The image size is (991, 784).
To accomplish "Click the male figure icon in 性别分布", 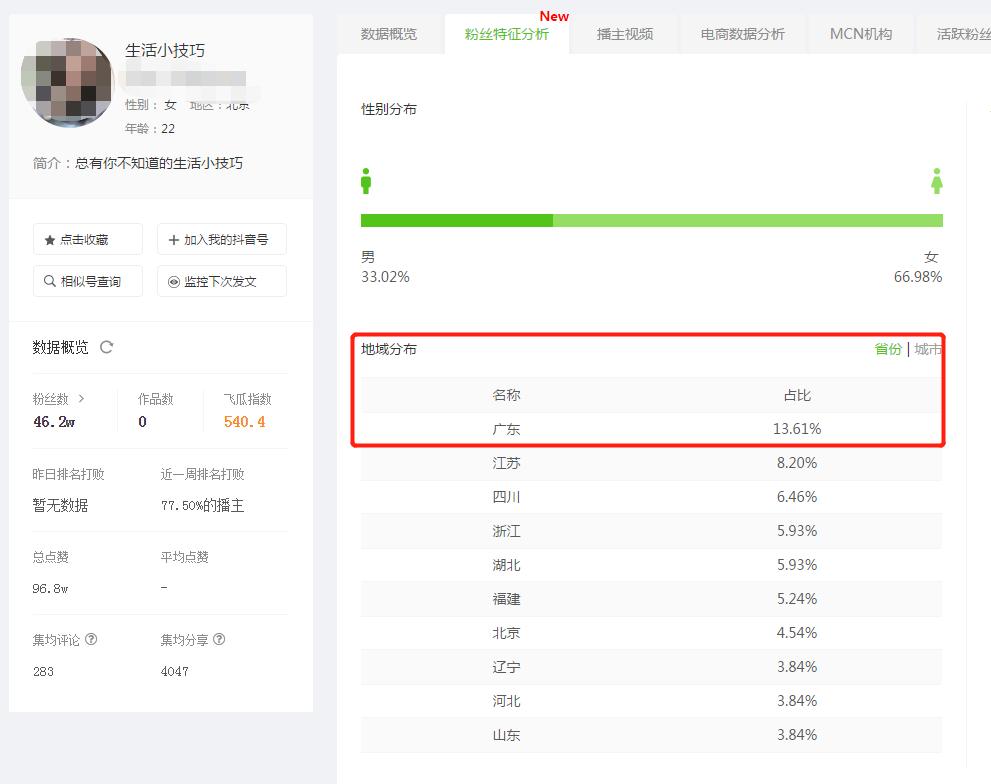I will click(366, 180).
